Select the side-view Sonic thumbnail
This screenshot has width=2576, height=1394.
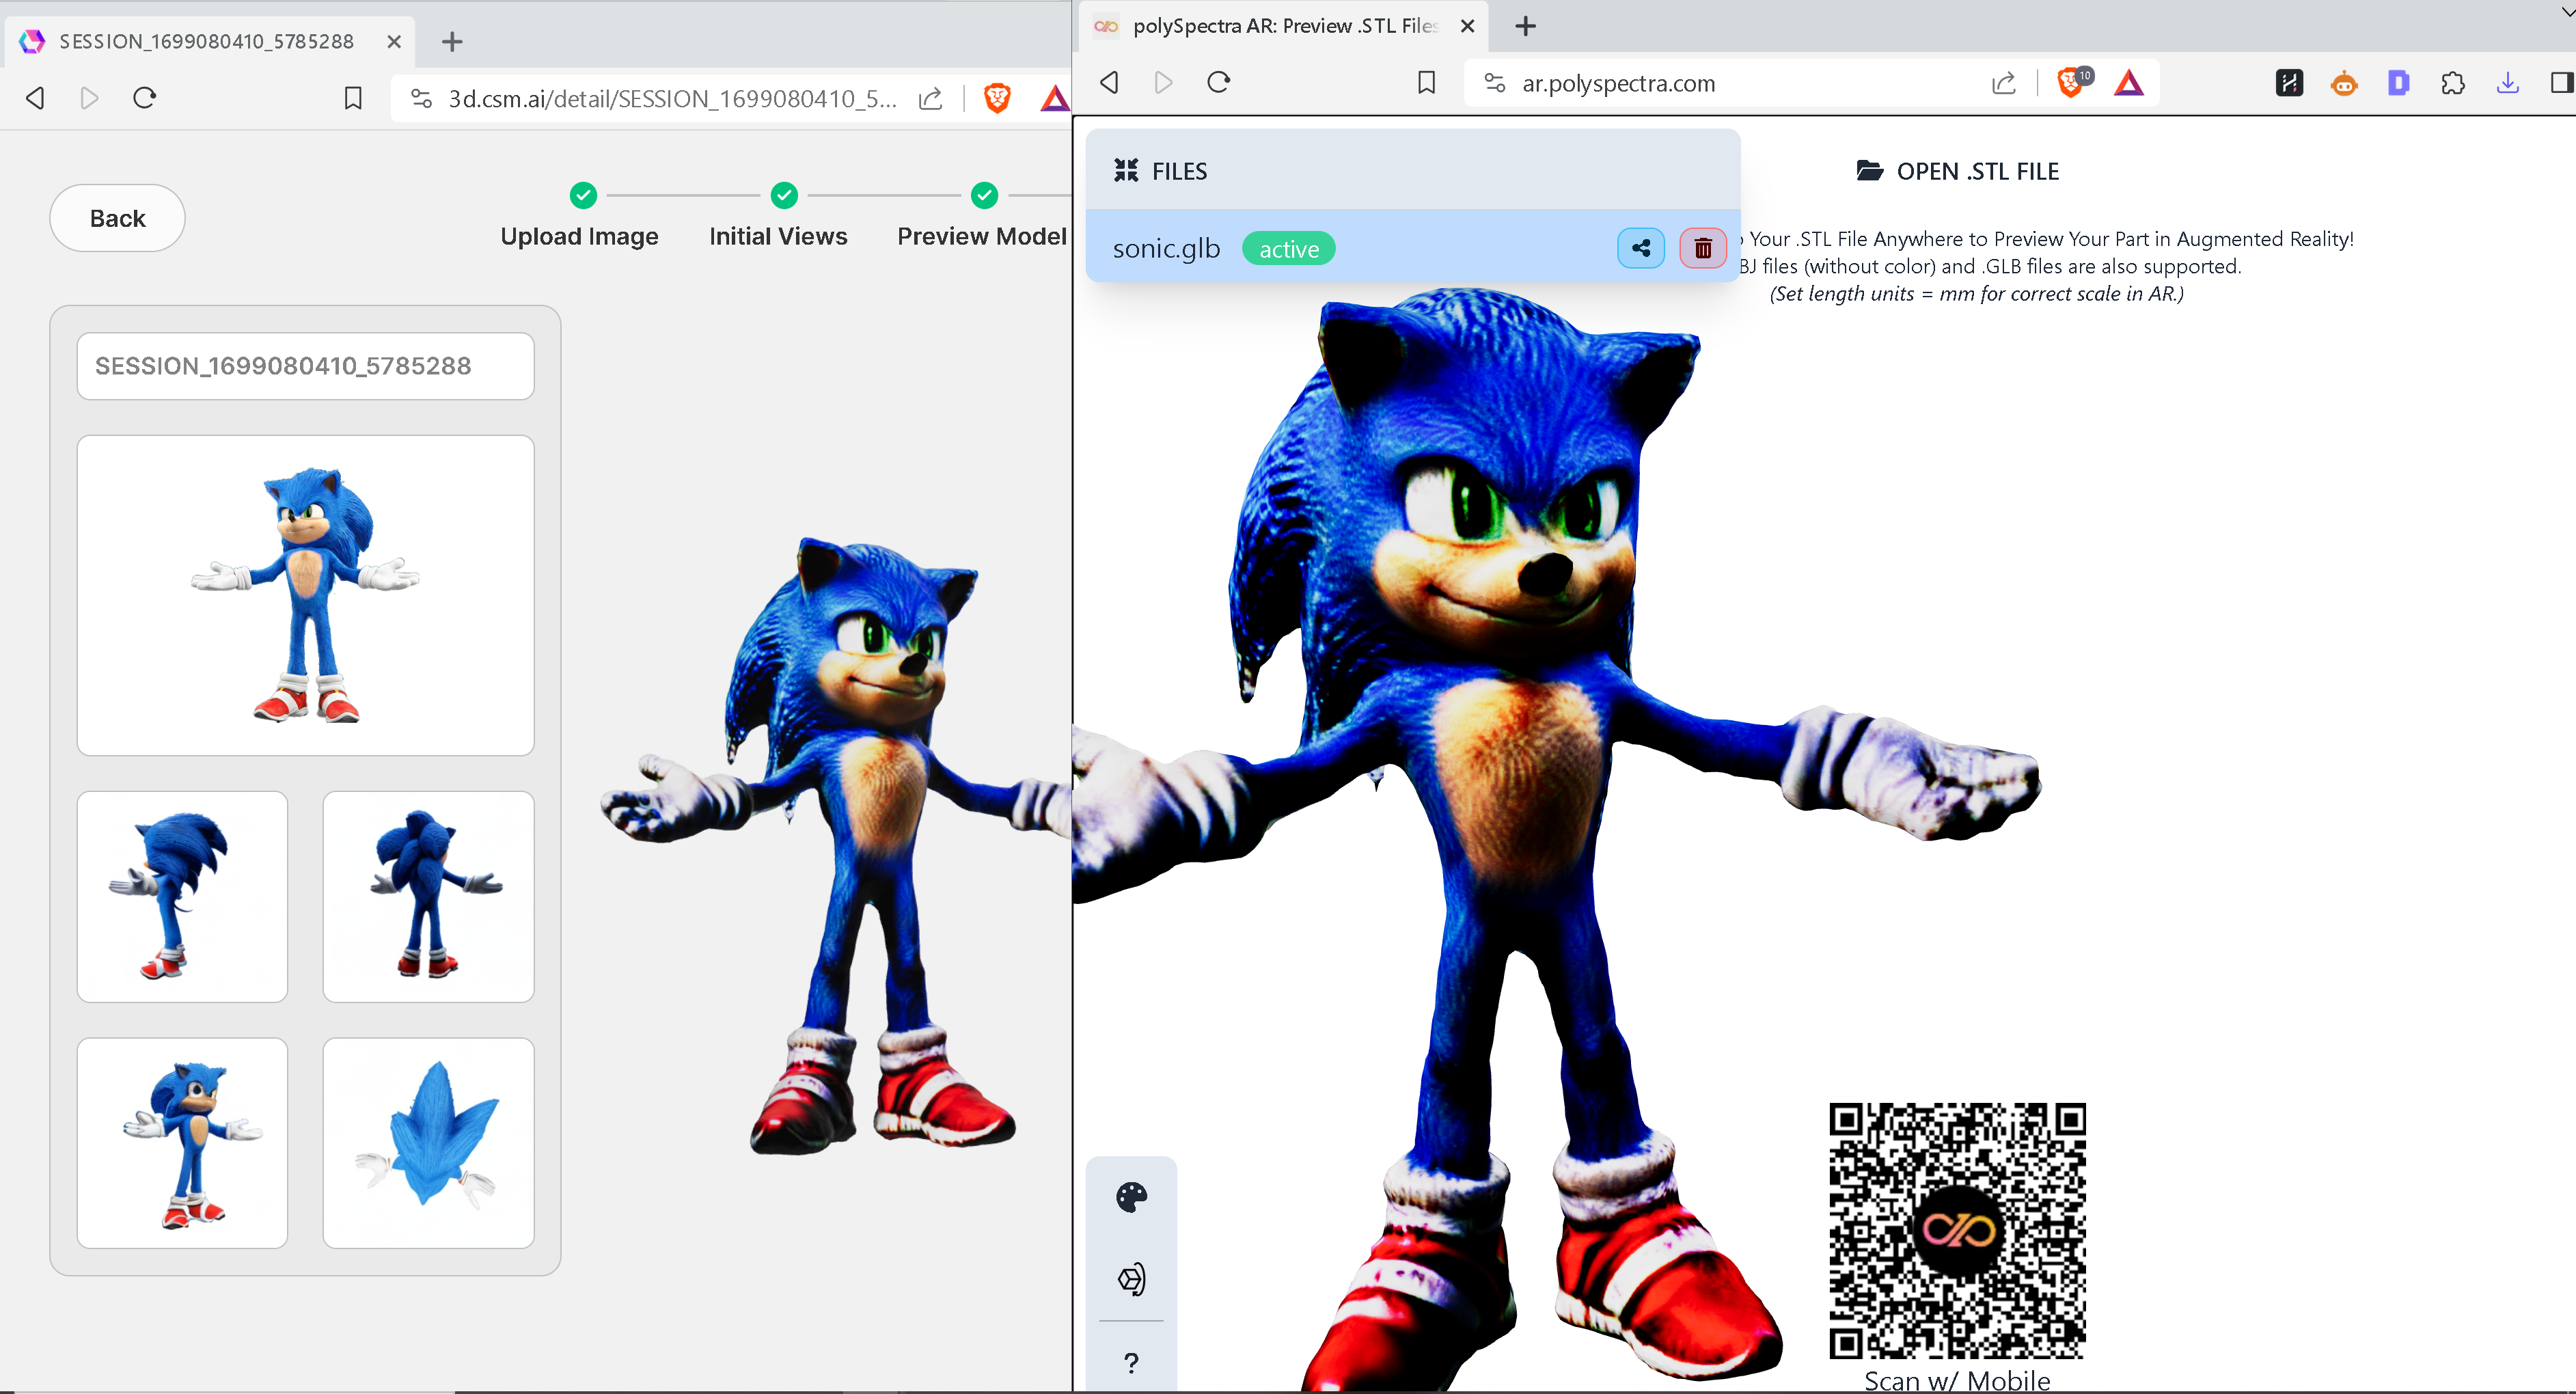pos(182,896)
